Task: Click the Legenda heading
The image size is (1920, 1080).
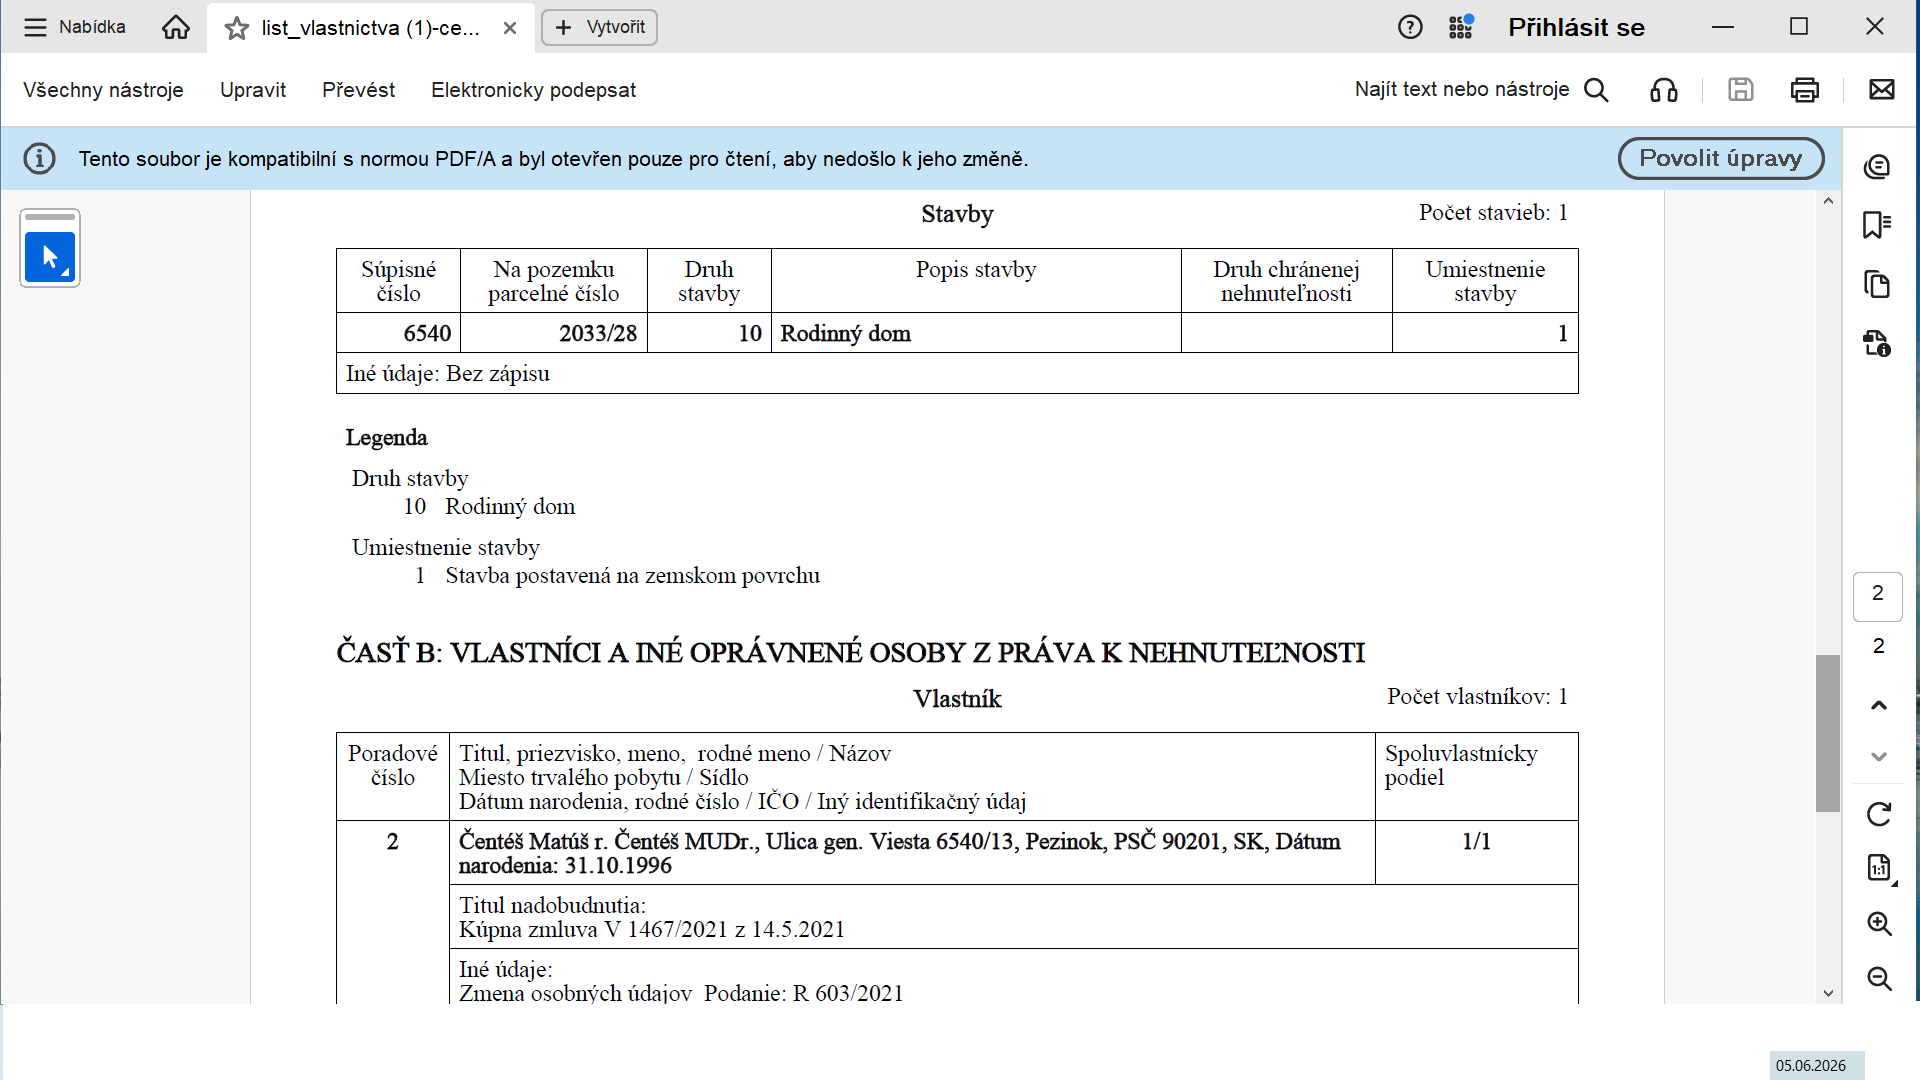Action: click(386, 437)
